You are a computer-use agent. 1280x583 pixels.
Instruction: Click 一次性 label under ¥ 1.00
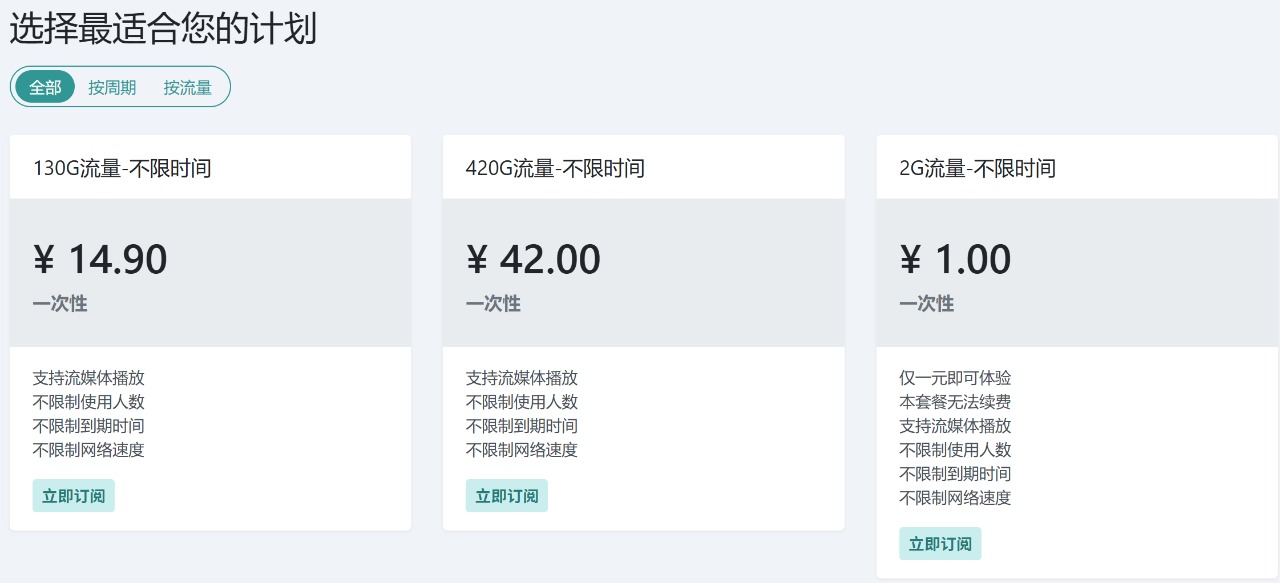(x=926, y=304)
